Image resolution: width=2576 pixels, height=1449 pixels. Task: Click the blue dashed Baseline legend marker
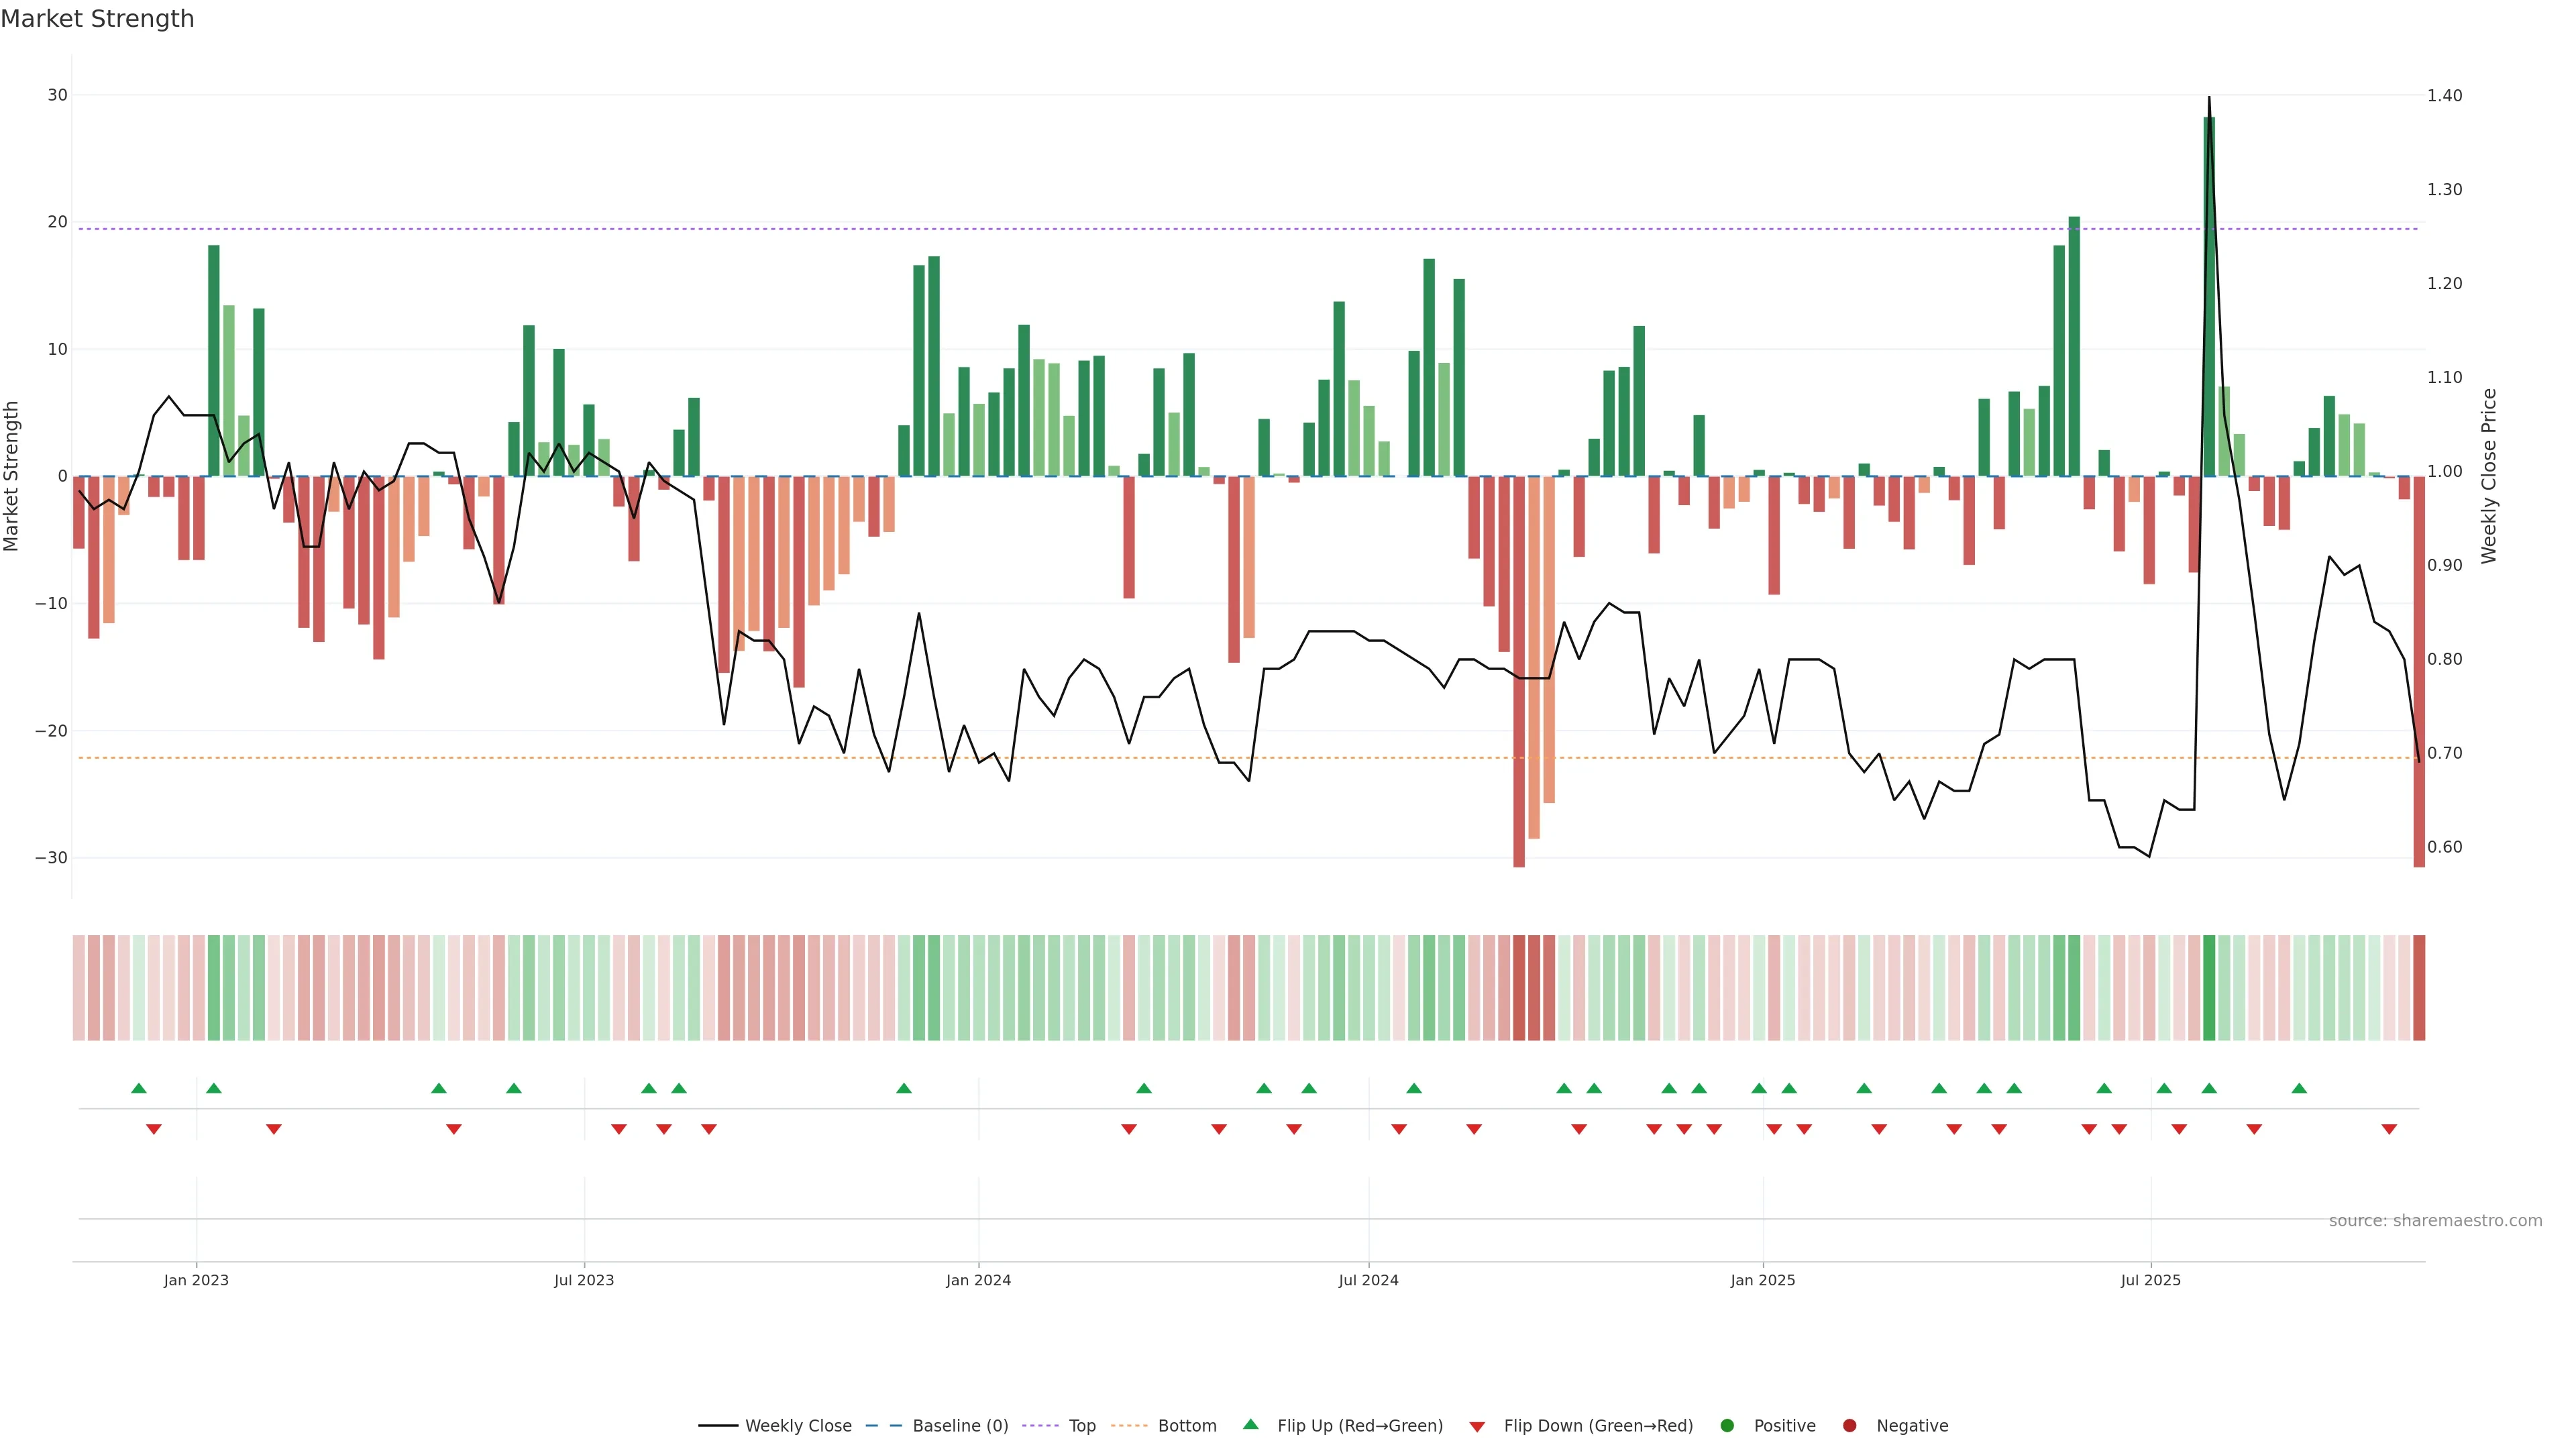point(883,1426)
